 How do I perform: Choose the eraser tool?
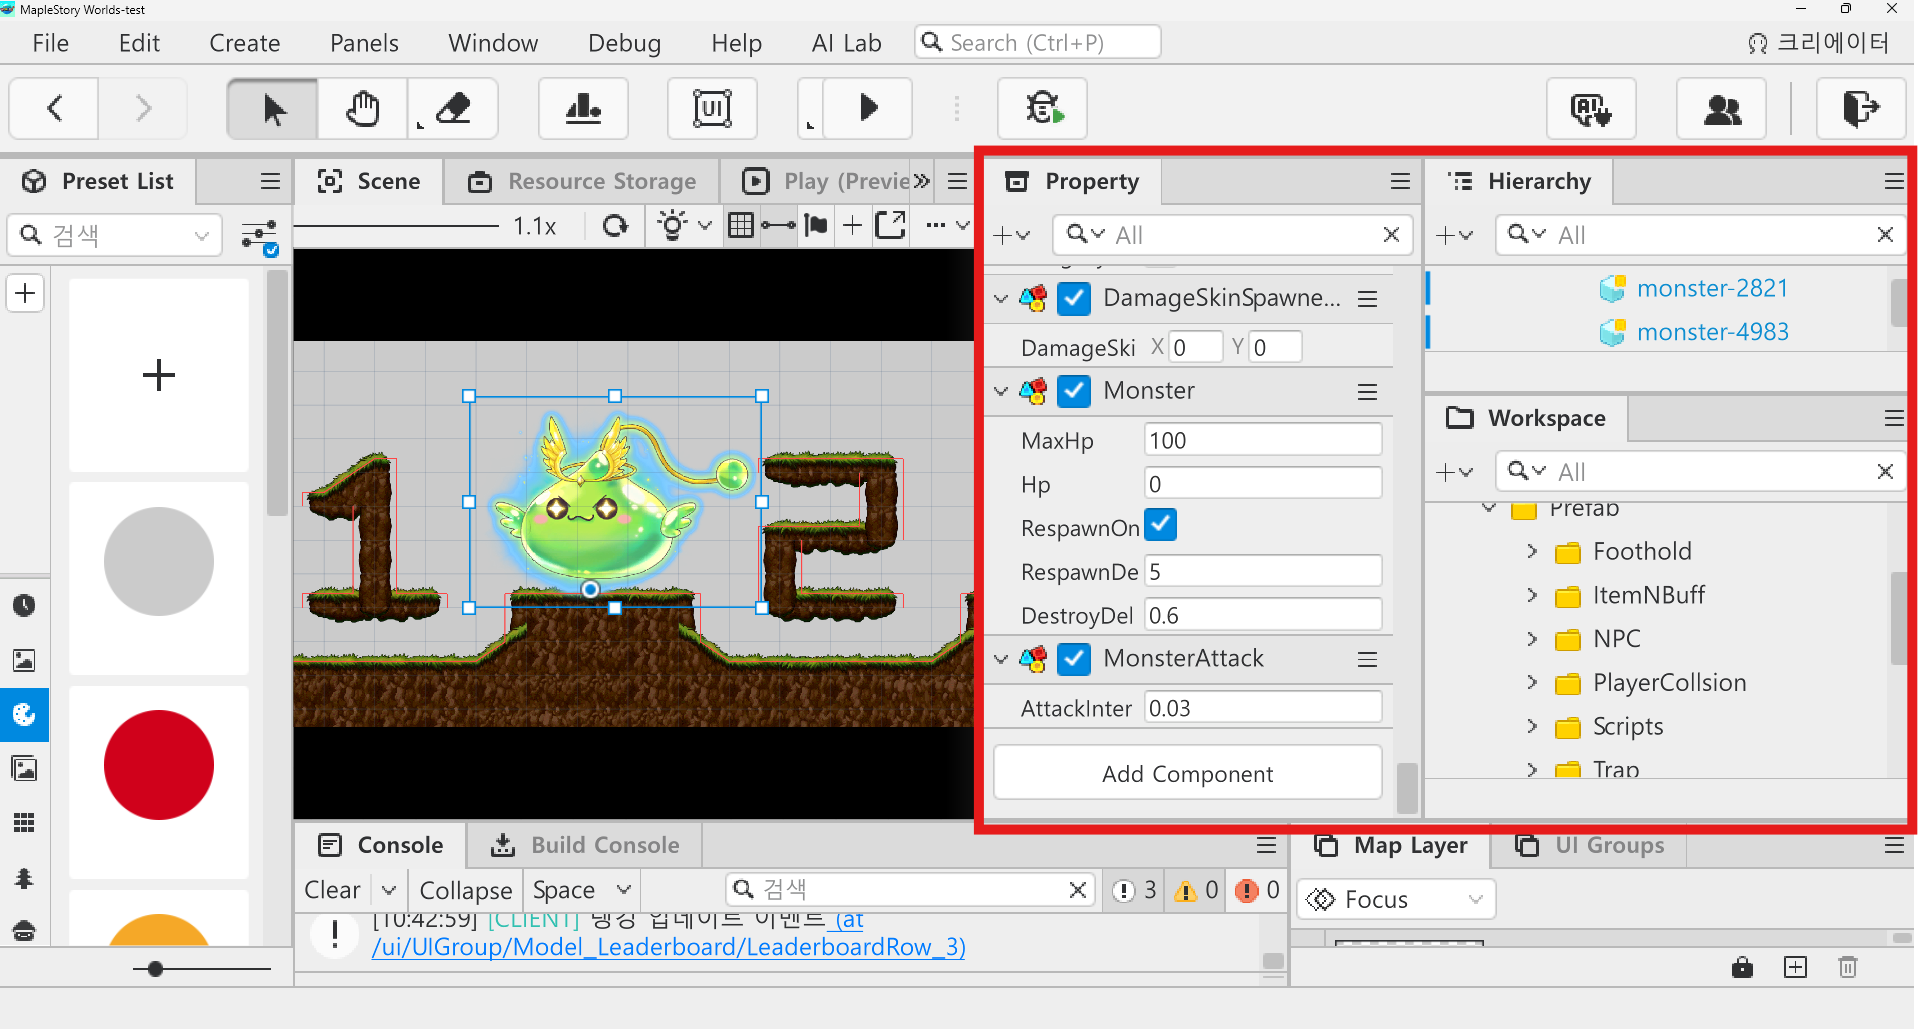tap(453, 108)
